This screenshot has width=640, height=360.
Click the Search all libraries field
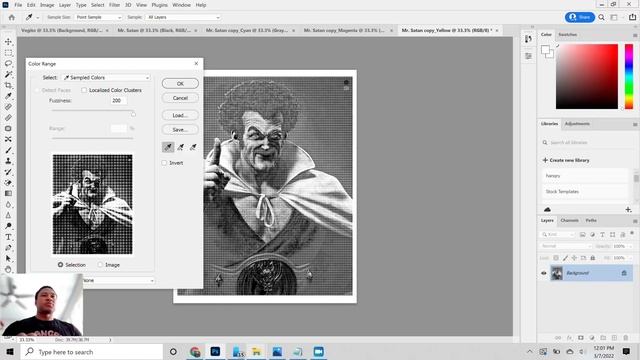[x=587, y=142]
